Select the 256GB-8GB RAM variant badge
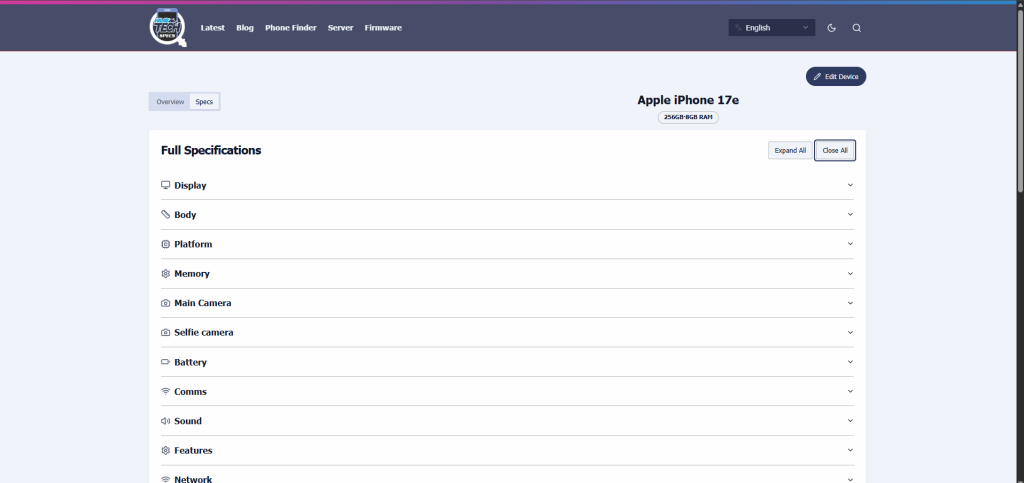Image resolution: width=1024 pixels, height=483 pixels. (688, 117)
